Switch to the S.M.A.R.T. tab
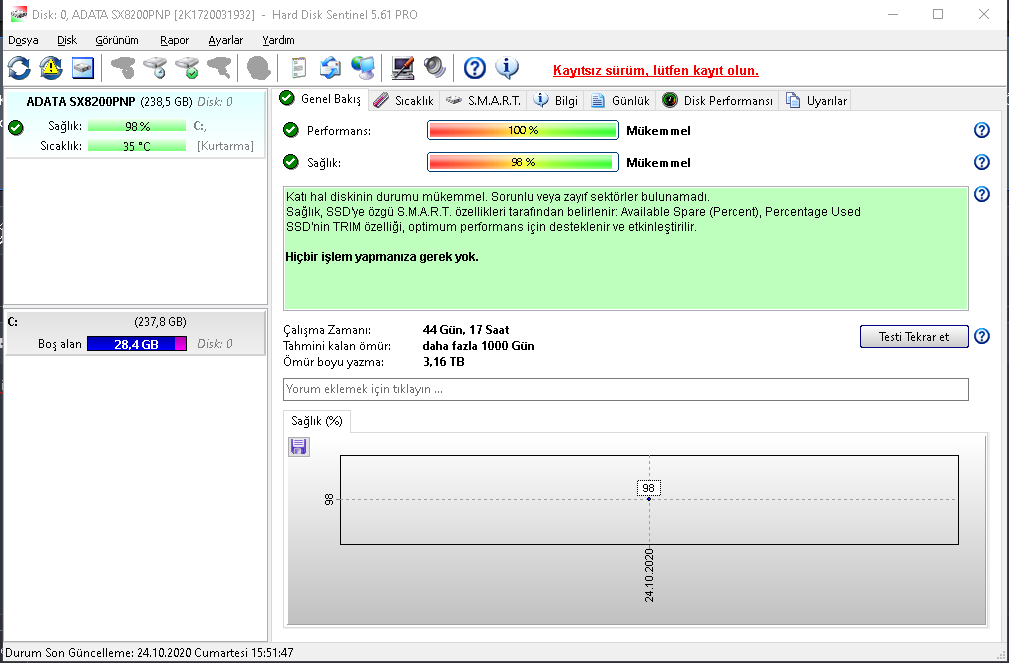 tap(483, 100)
